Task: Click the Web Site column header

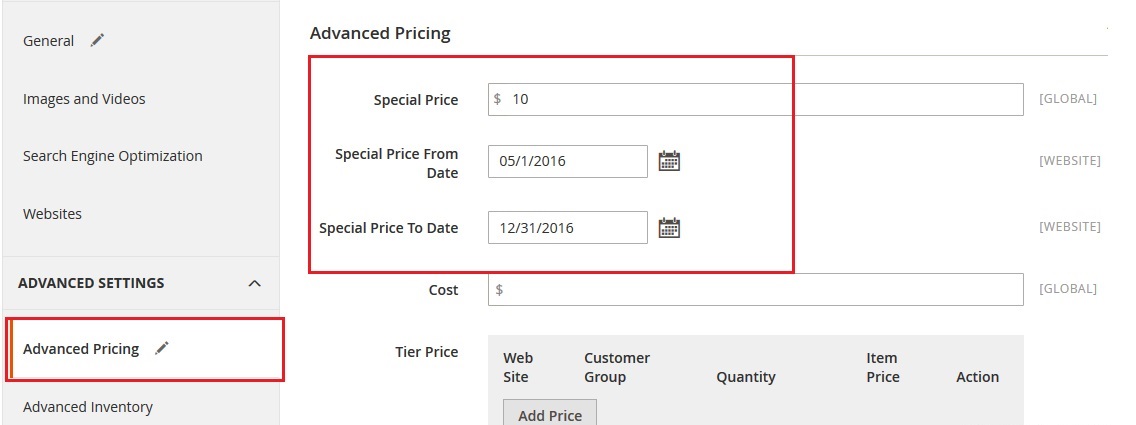Action: (518, 367)
